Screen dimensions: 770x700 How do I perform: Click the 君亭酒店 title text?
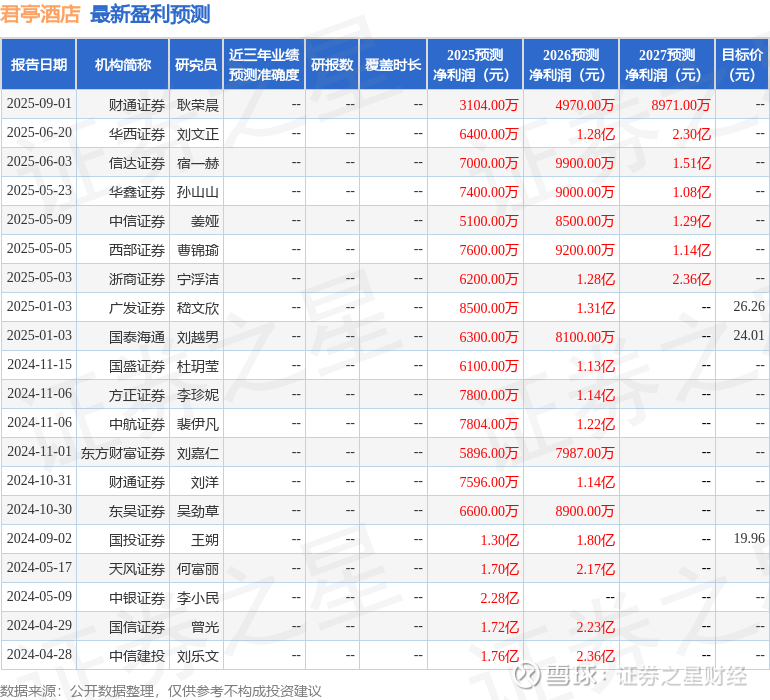click(40, 14)
